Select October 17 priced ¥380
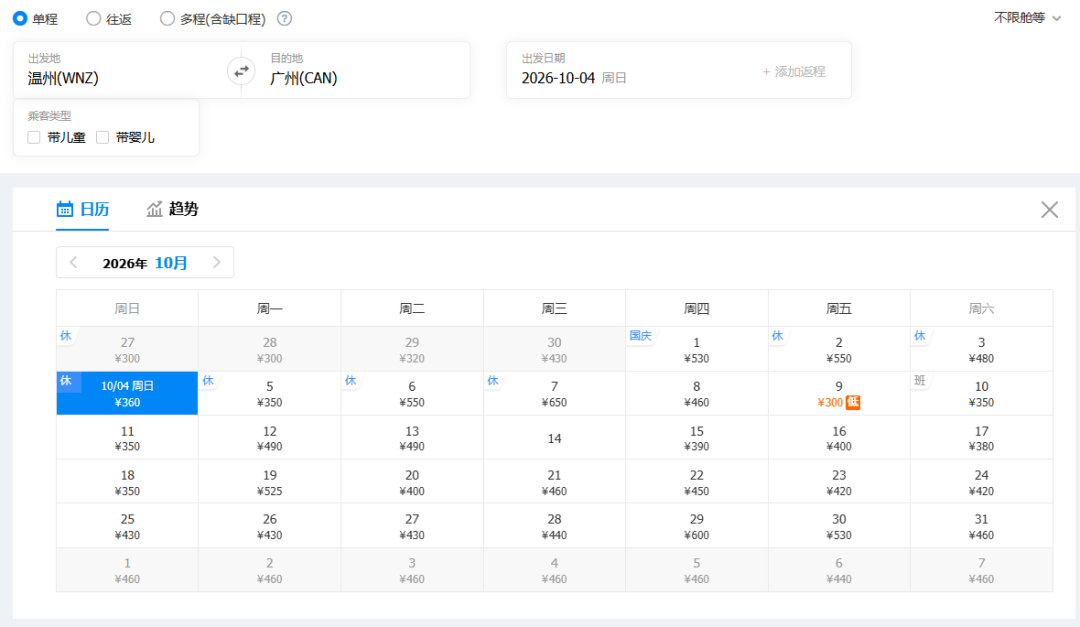 tap(982, 438)
